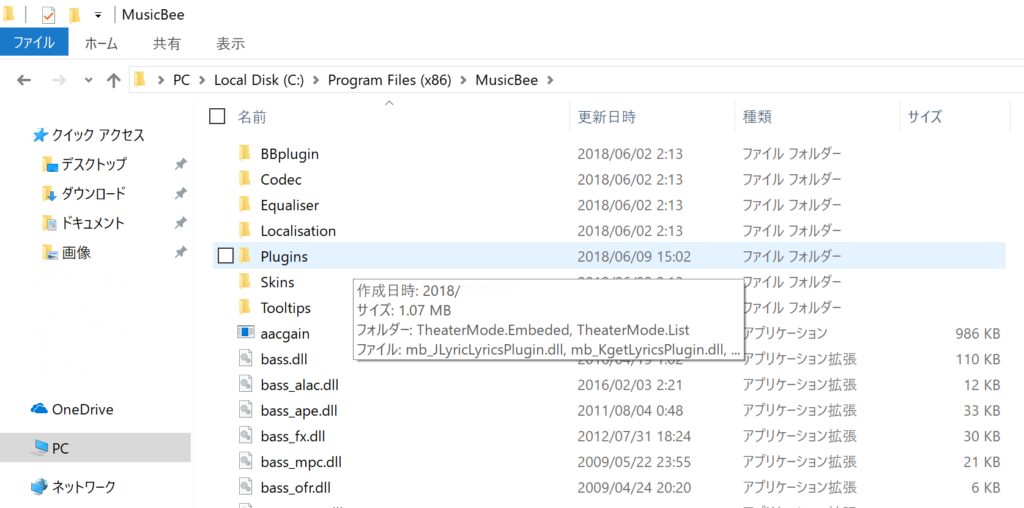Open ダウンロード in navigation pane

click(93, 194)
